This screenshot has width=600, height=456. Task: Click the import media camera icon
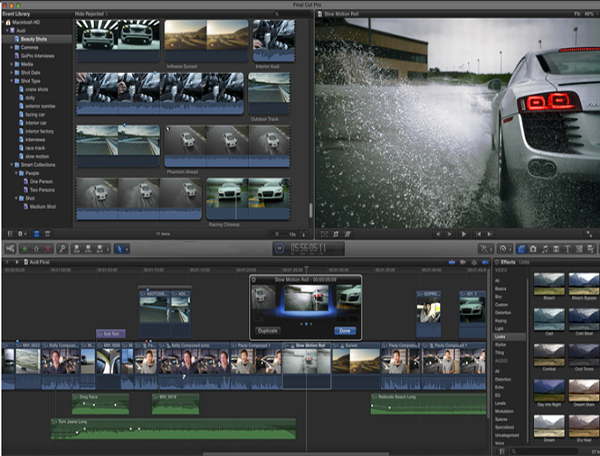pyautogui.click(x=10, y=249)
